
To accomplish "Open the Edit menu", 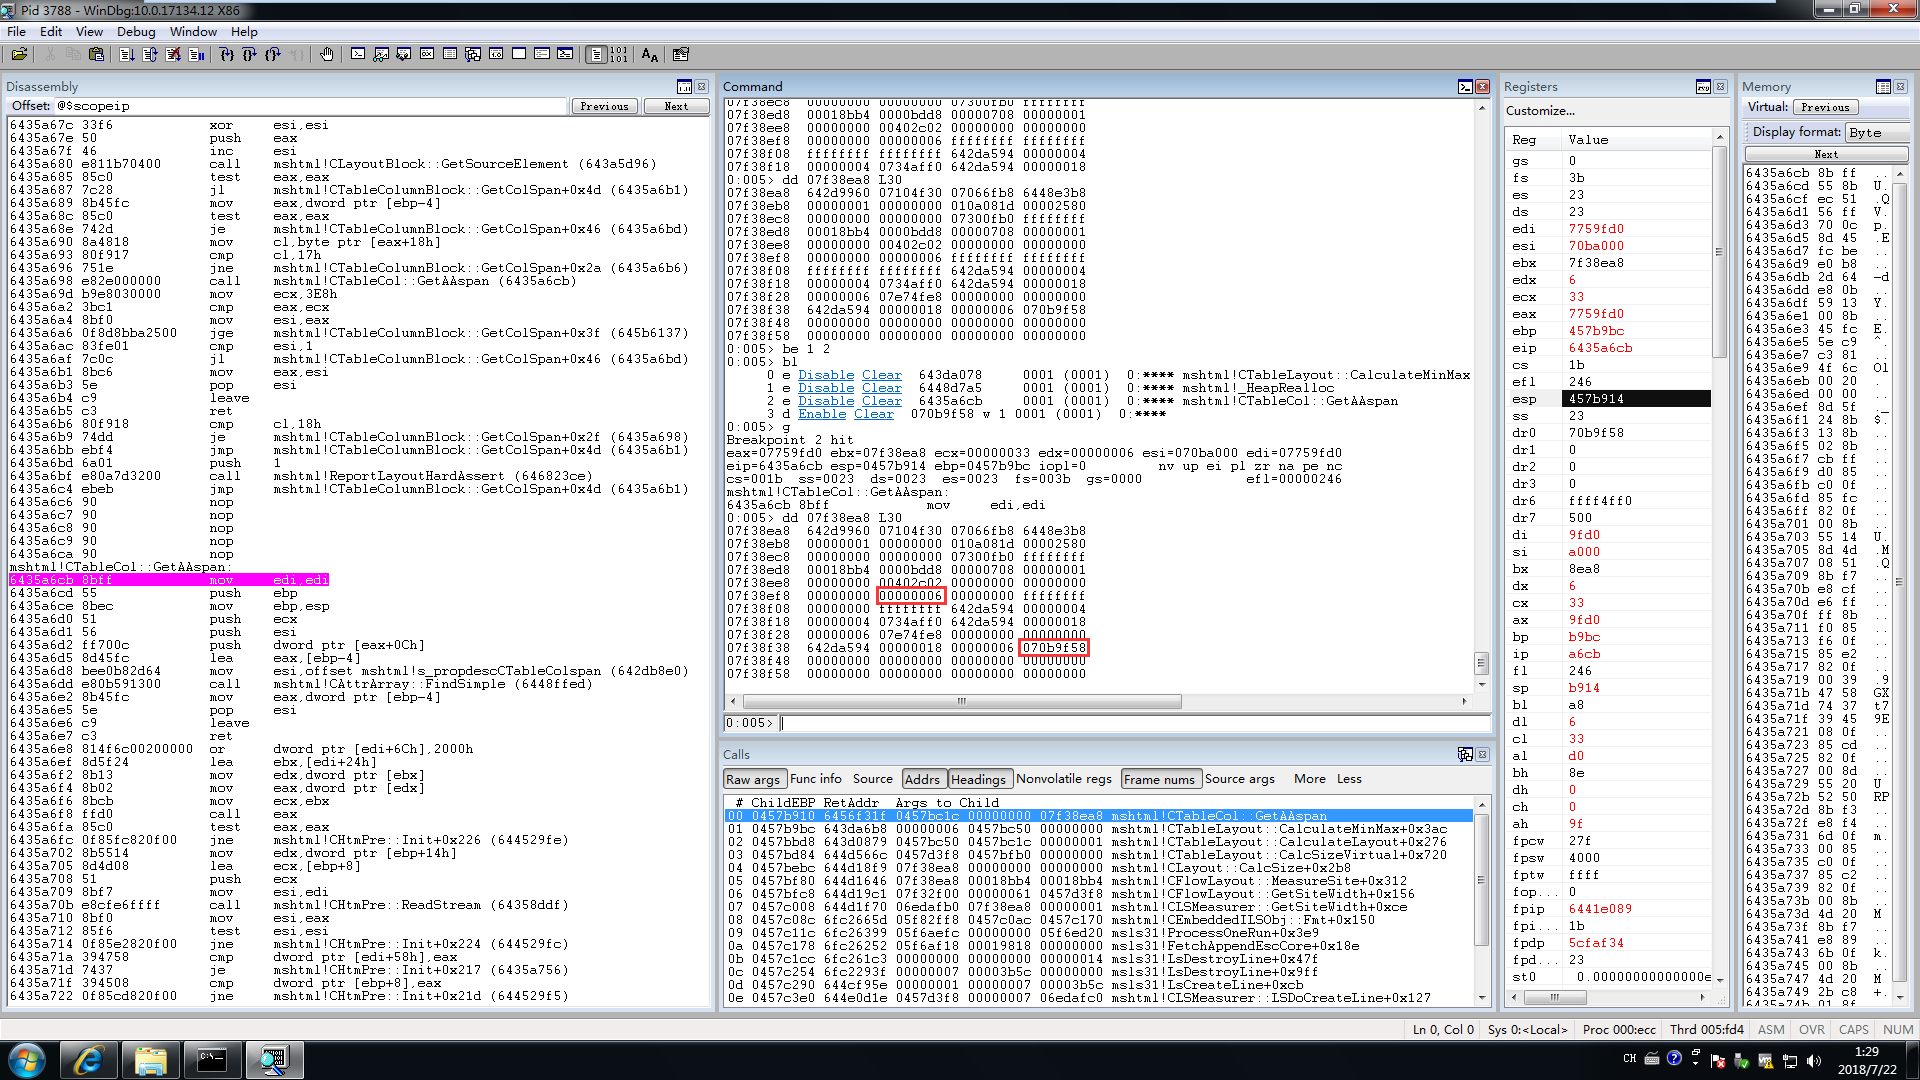I will pyautogui.click(x=51, y=31).
